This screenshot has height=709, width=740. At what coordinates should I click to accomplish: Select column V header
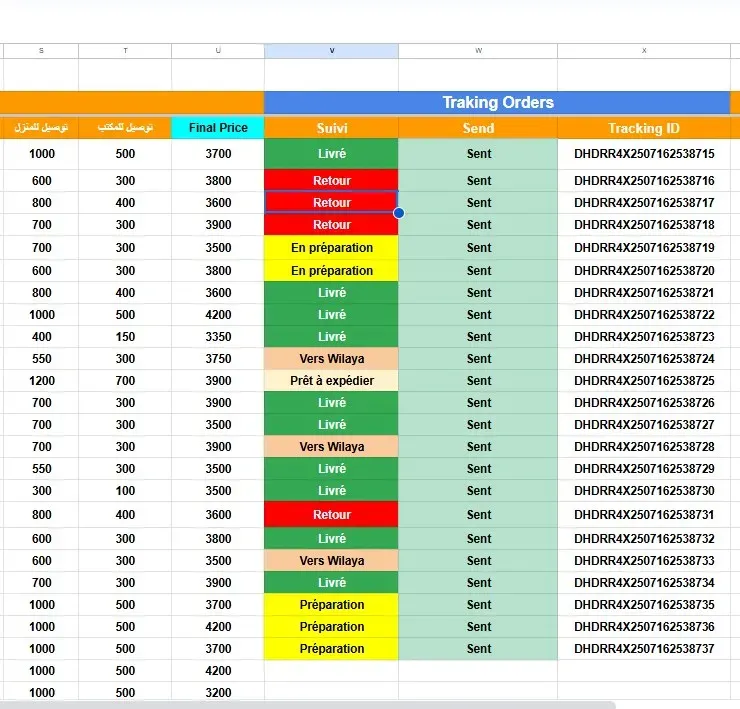[x=331, y=51]
